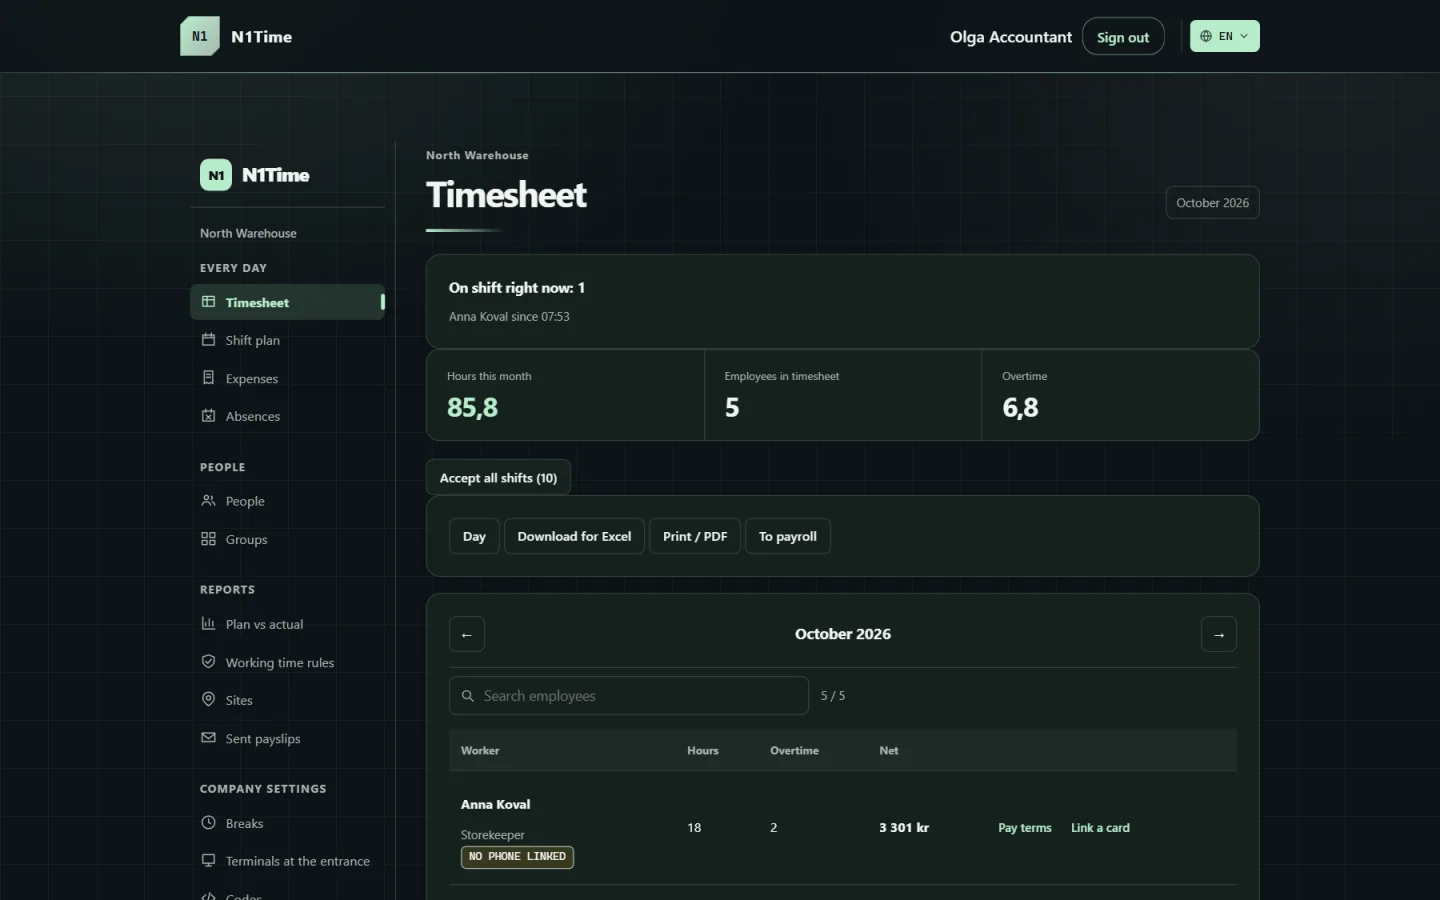Click the Breaks clock icon
Image resolution: width=1440 pixels, height=900 pixels.
(208, 823)
